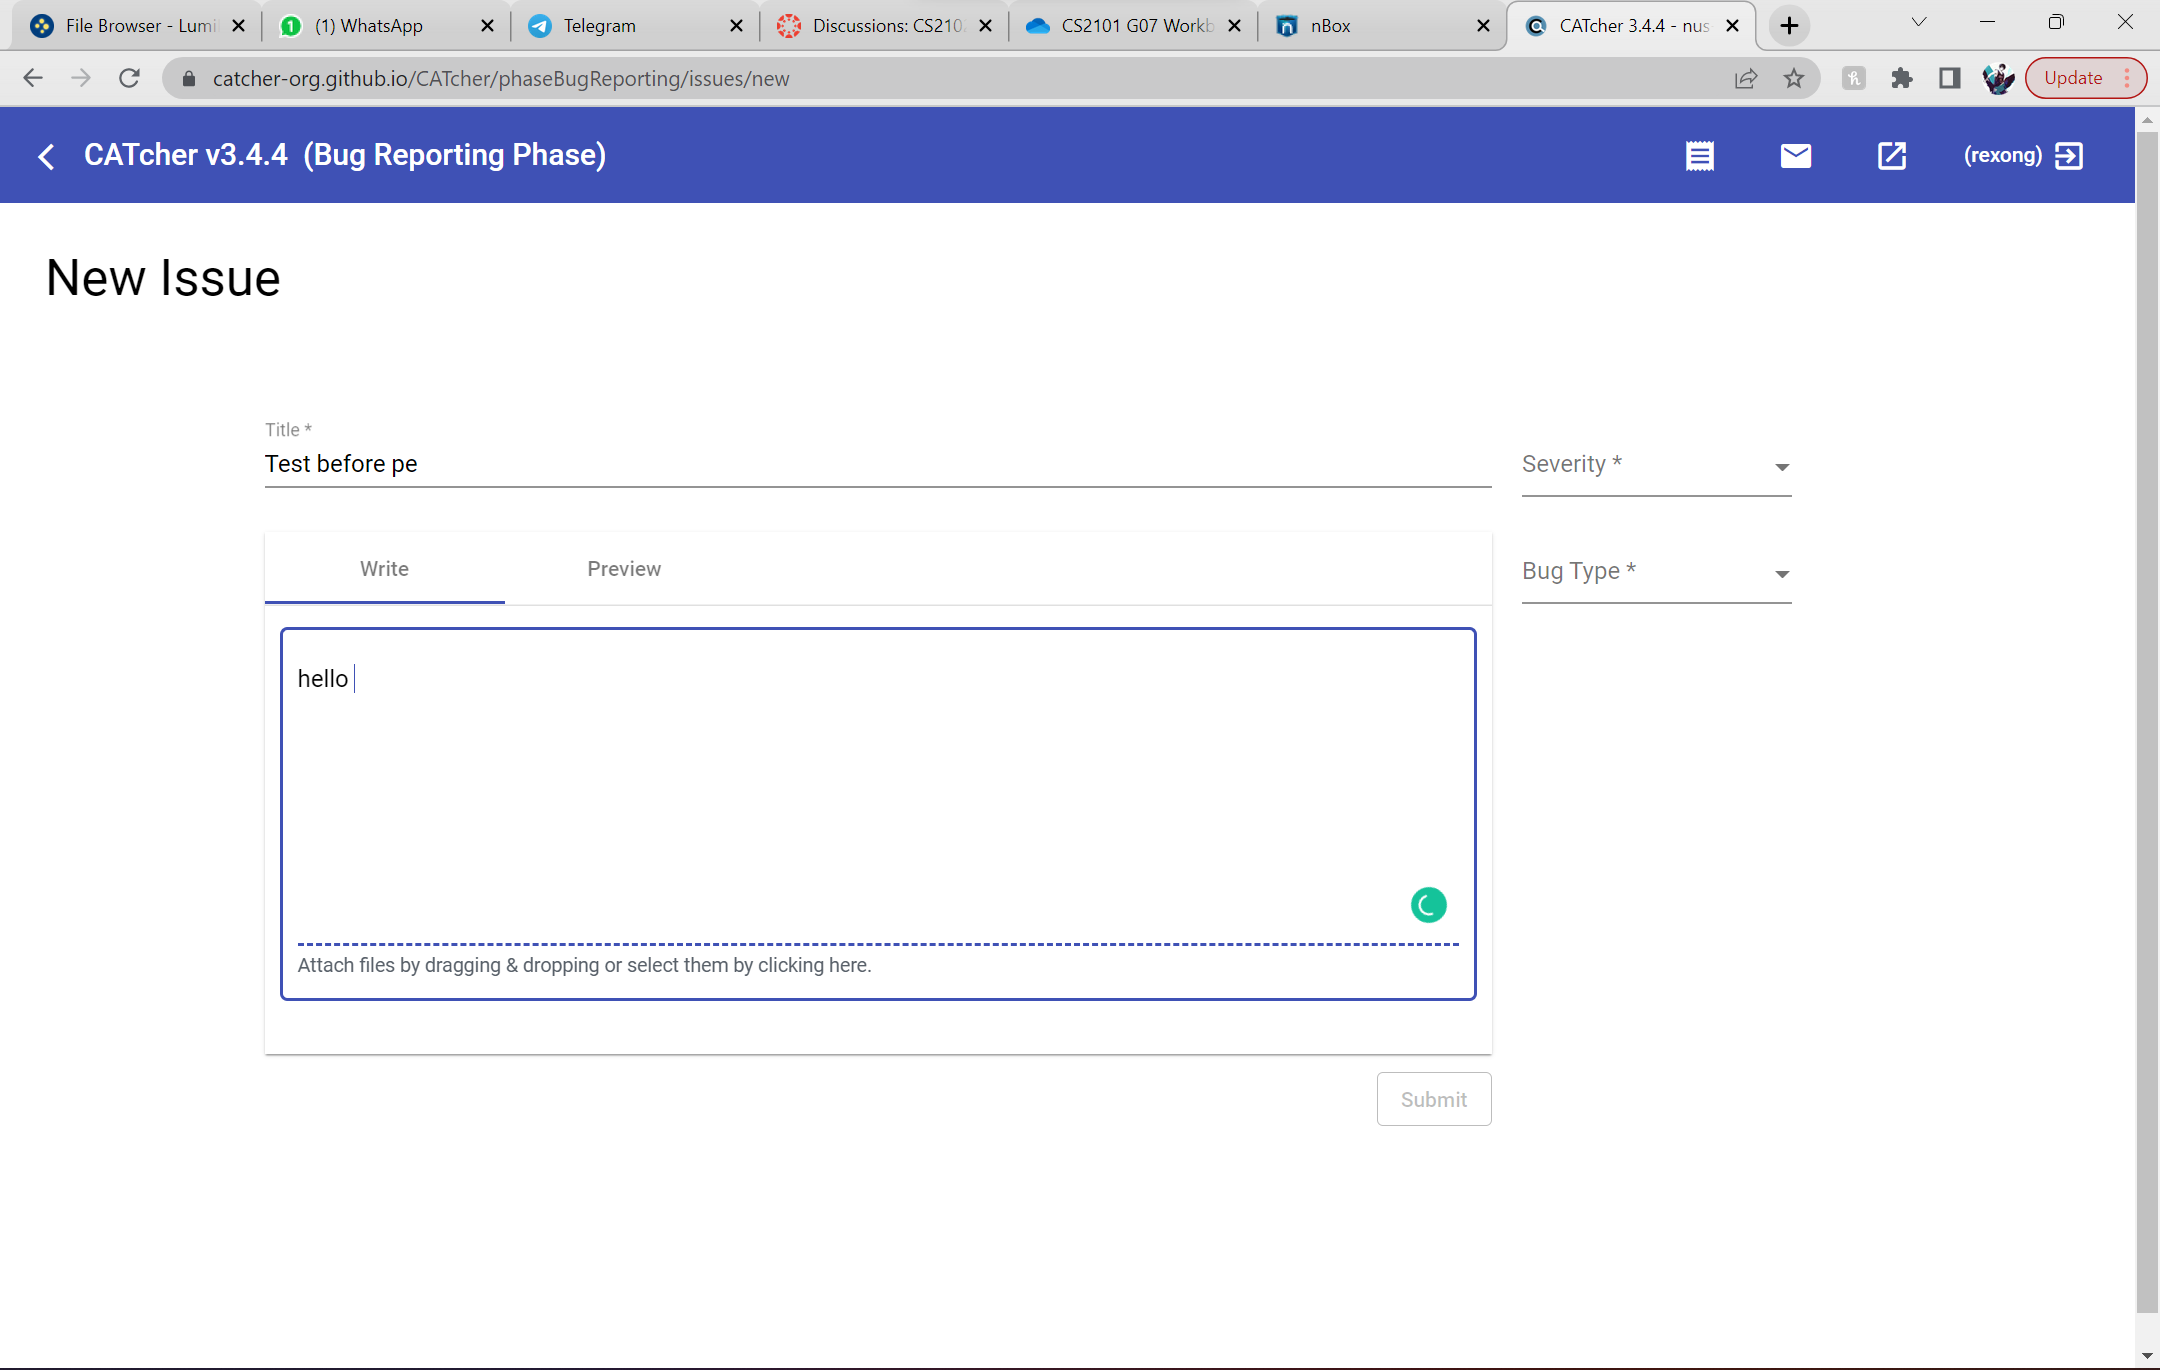Screen dimensions: 2160x1370
Task: Switch to the Preview tab
Action: coord(624,569)
